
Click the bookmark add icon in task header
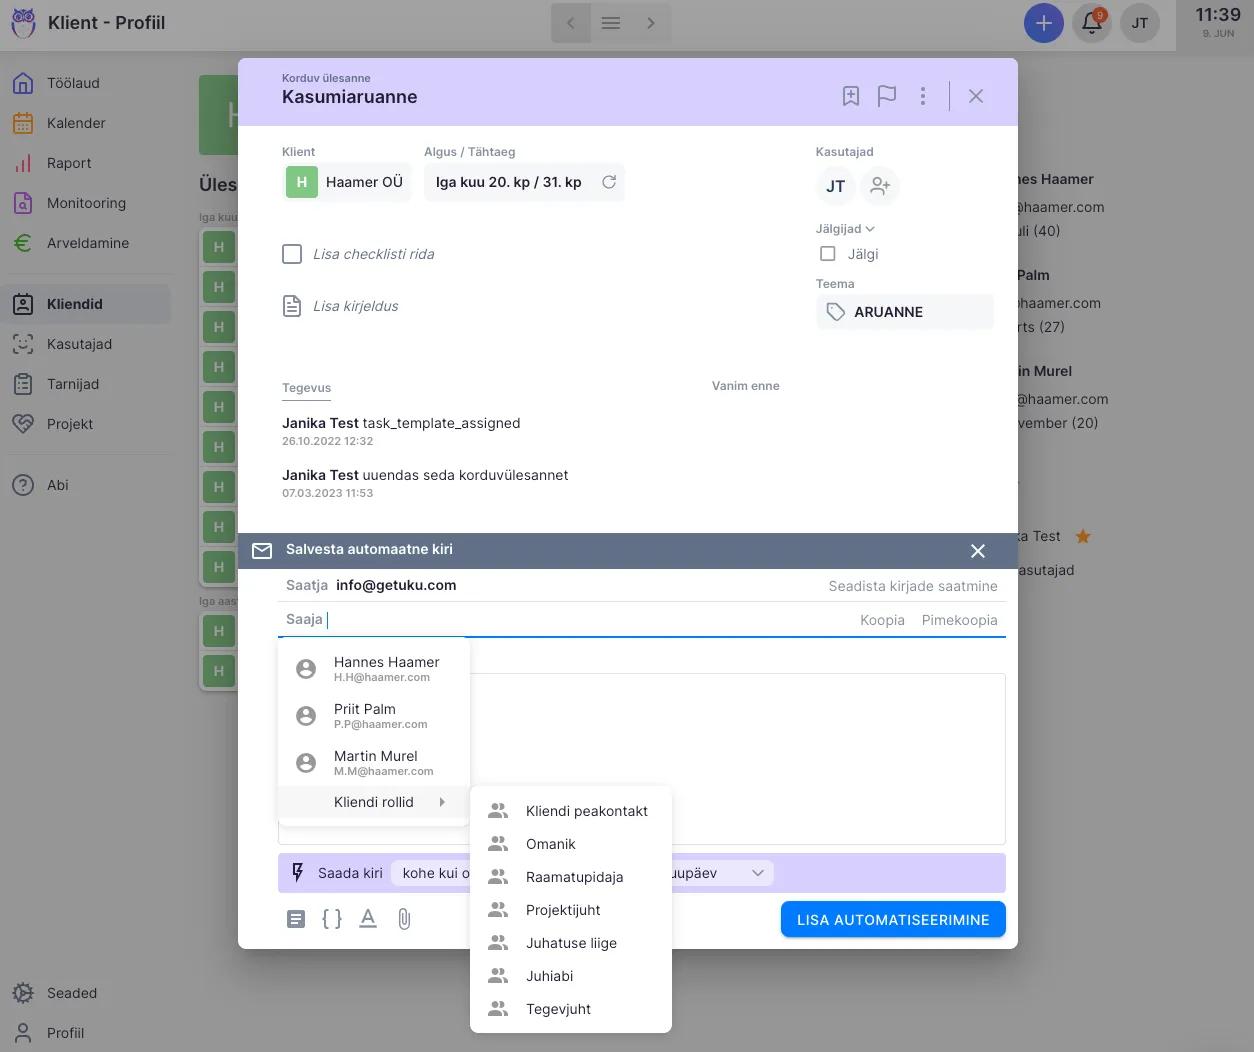[850, 96]
